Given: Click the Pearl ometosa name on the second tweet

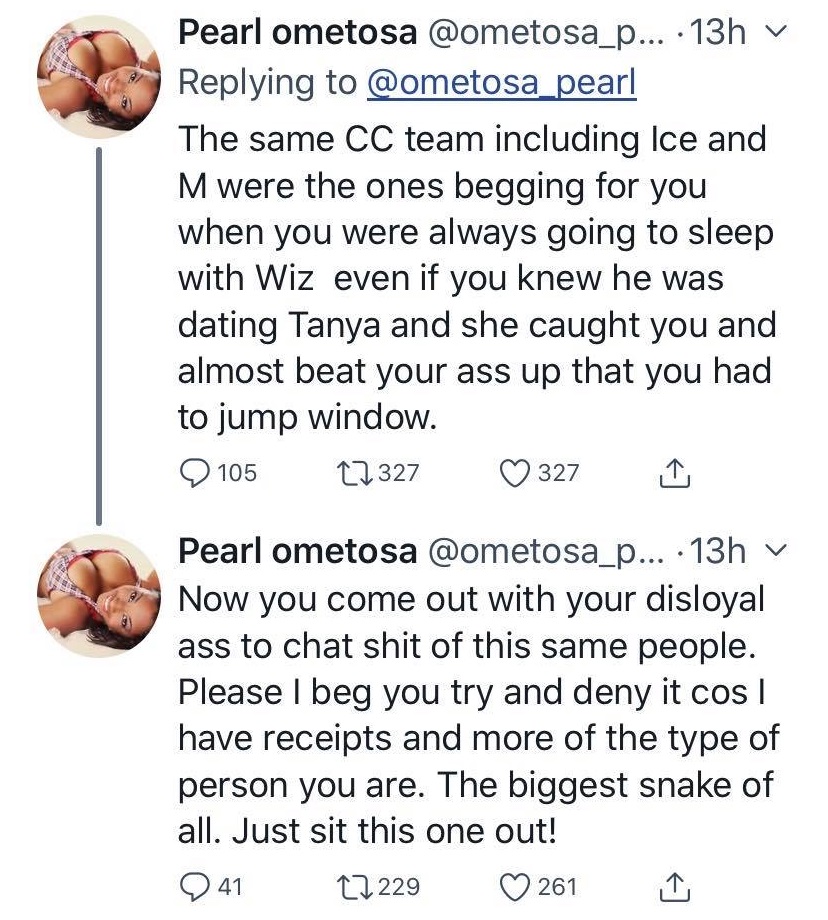Looking at the screenshot, I should 297,550.
